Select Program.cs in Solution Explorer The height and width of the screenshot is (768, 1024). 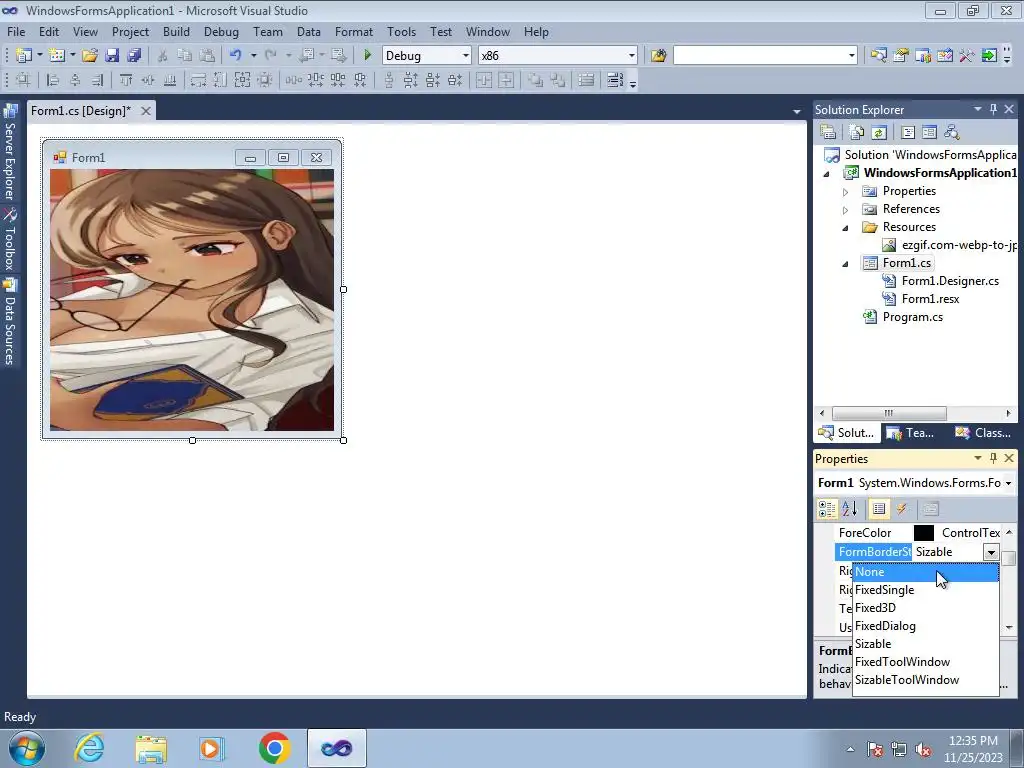point(912,317)
